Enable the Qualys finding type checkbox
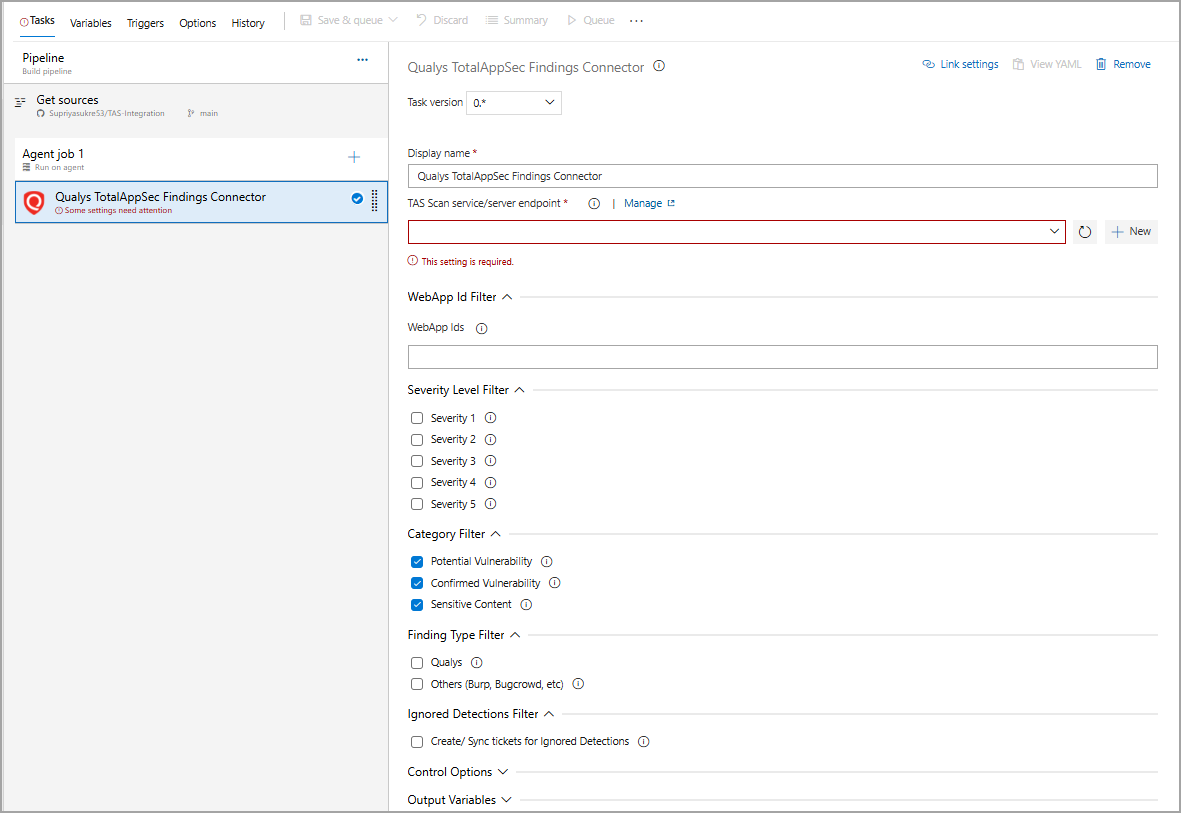The width and height of the screenshot is (1181, 813). (417, 663)
